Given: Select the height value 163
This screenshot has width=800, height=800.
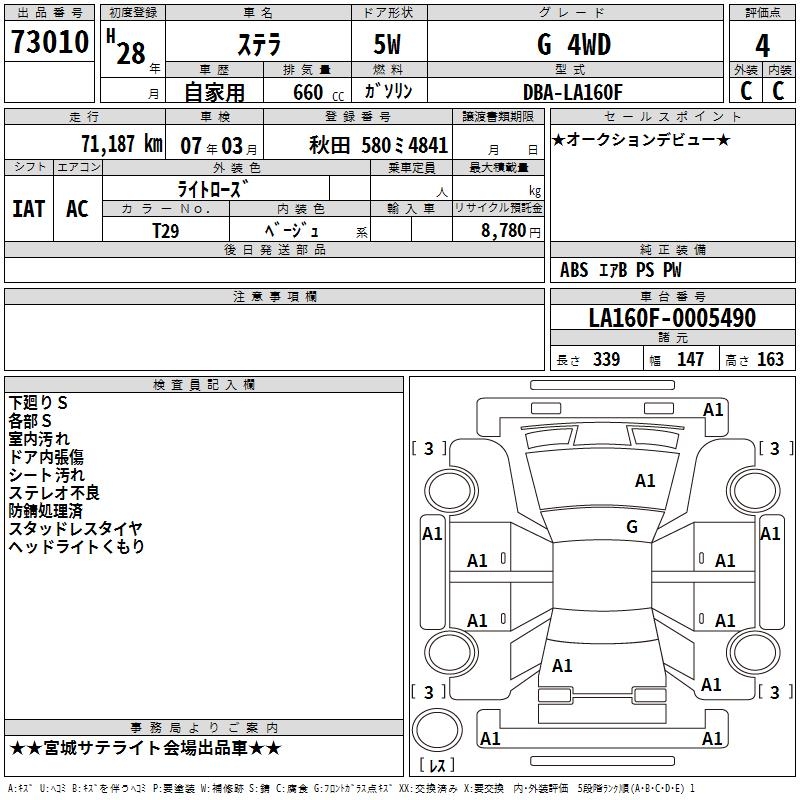Looking at the screenshot, I should (770, 359).
